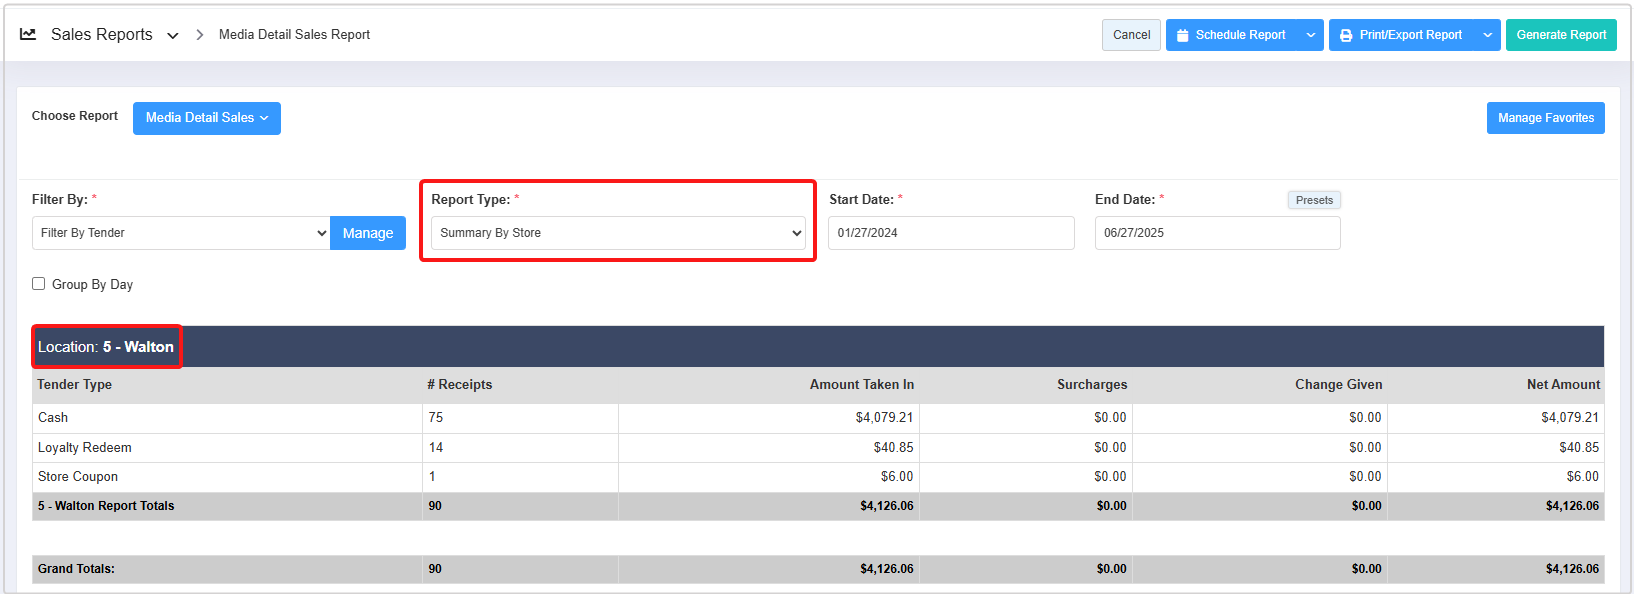This screenshot has height=594, width=1634.
Task: Open the Report Type Summary By Store dropdown
Action: 618,233
